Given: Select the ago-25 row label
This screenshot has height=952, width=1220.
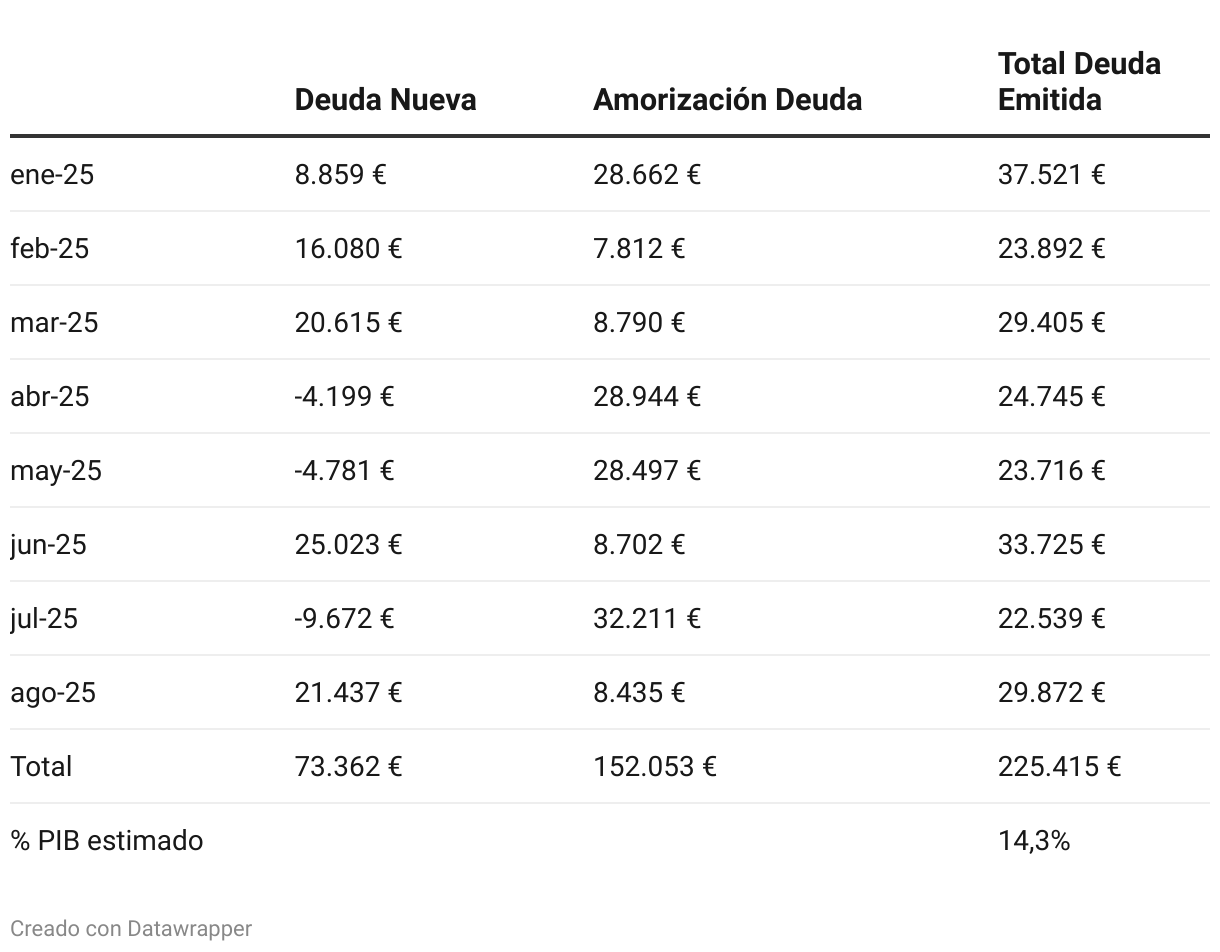Looking at the screenshot, I should pos(53,692).
